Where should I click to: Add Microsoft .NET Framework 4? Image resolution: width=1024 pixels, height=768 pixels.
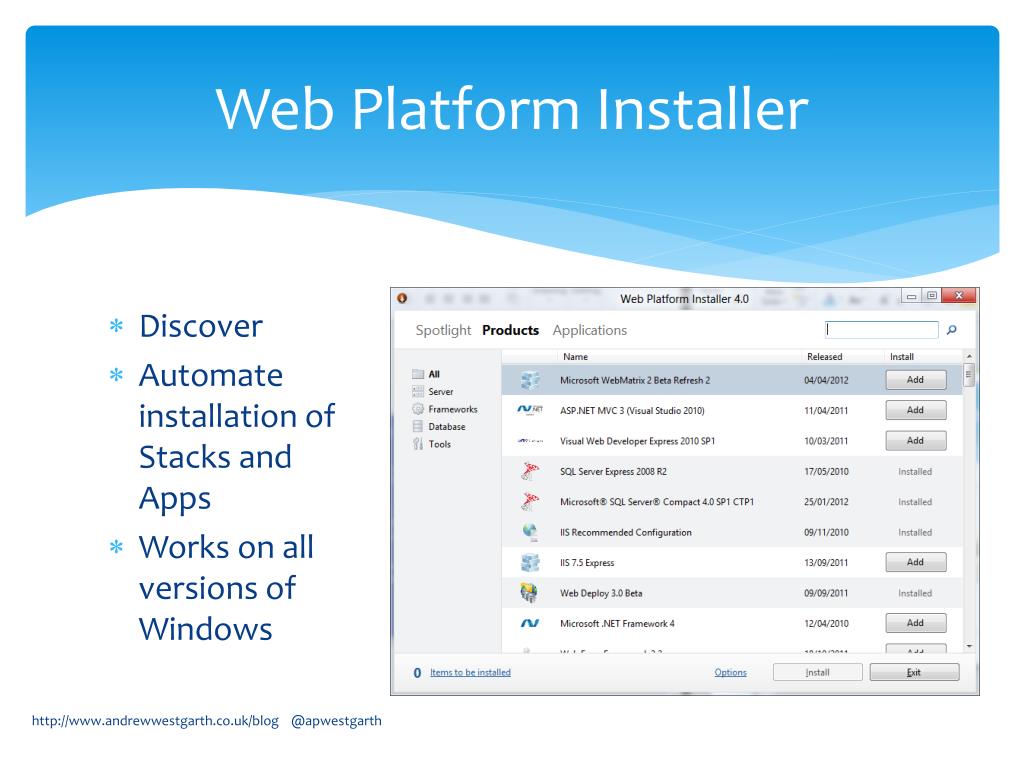(x=916, y=623)
